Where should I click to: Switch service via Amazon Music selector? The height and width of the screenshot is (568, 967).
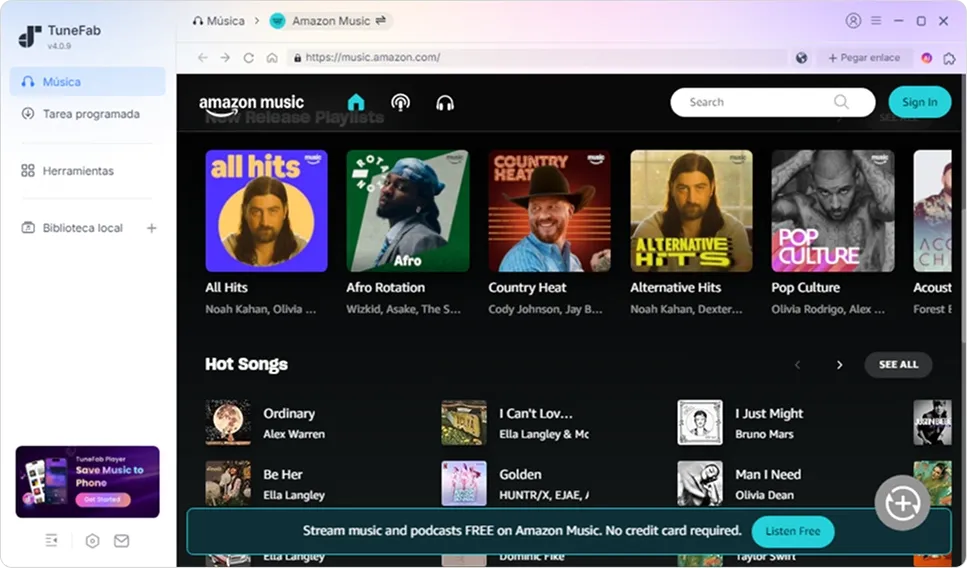pos(331,21)
